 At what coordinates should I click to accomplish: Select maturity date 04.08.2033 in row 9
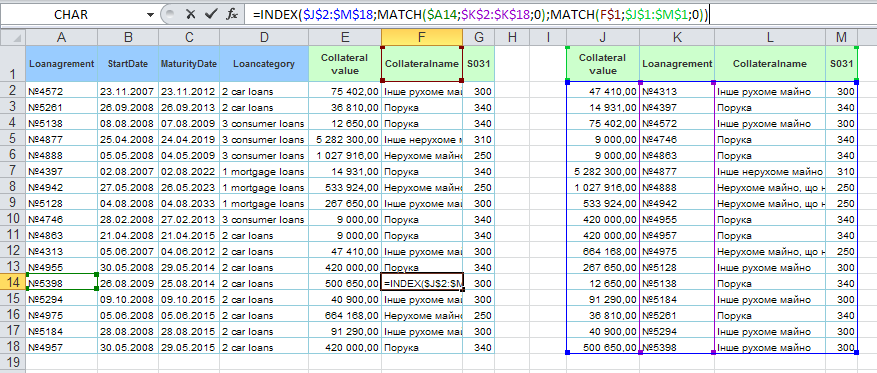[189, 202]
